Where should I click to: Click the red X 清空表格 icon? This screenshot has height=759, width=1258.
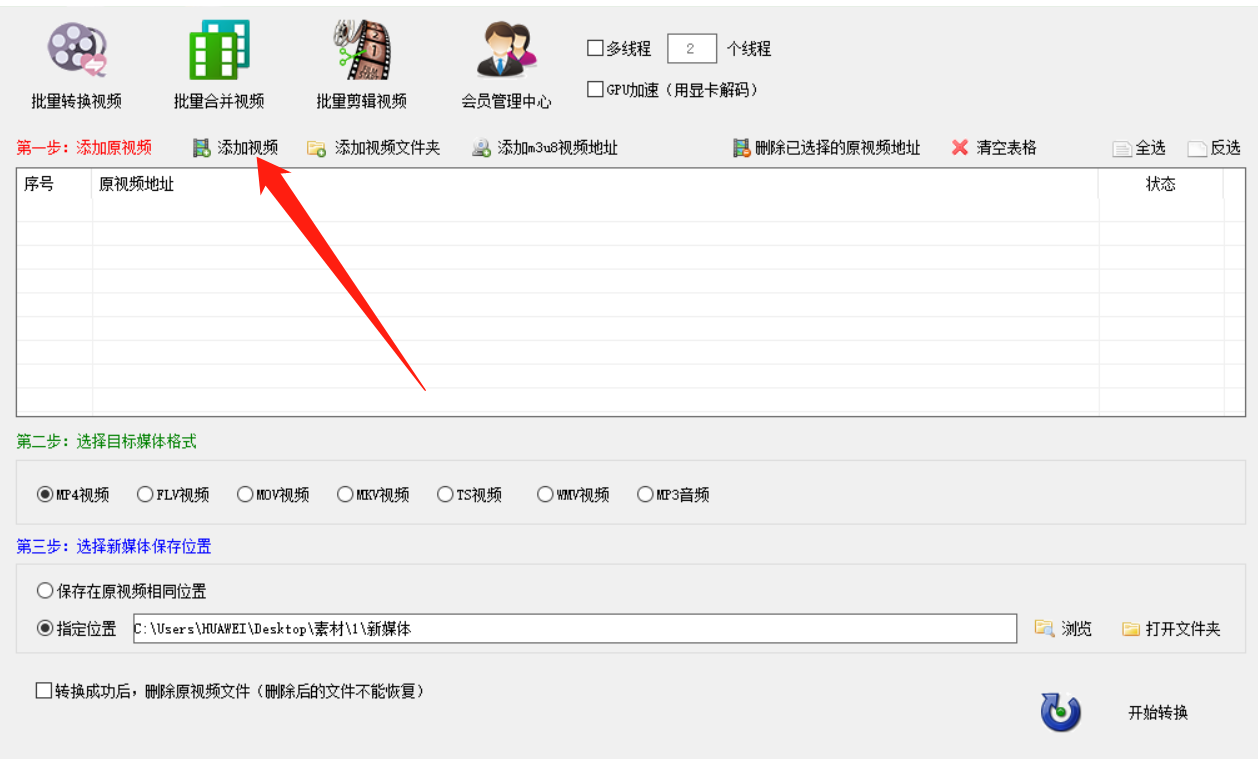(960, 148)
